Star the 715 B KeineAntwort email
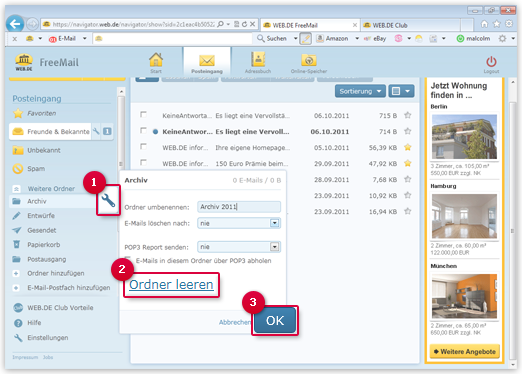Viewport: 522px width, 374px height. click(407, 115)
